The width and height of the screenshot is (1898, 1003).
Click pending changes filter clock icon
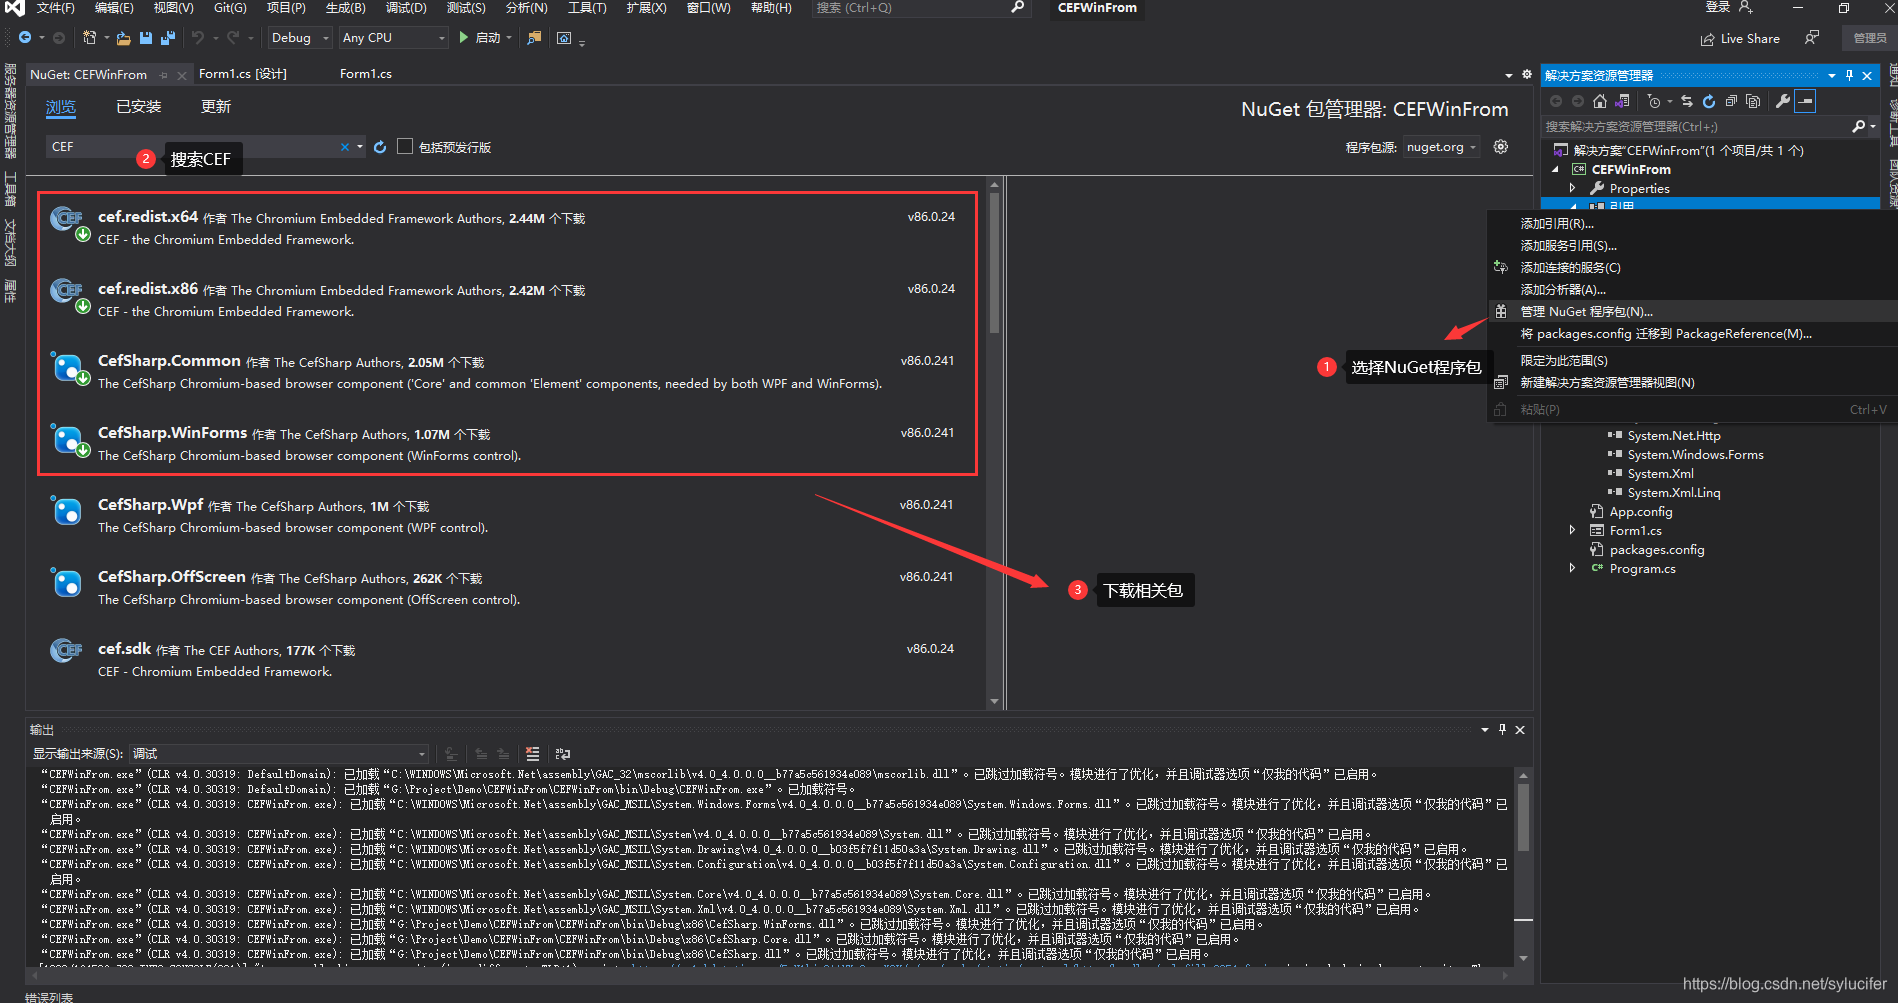point(1654,101)
